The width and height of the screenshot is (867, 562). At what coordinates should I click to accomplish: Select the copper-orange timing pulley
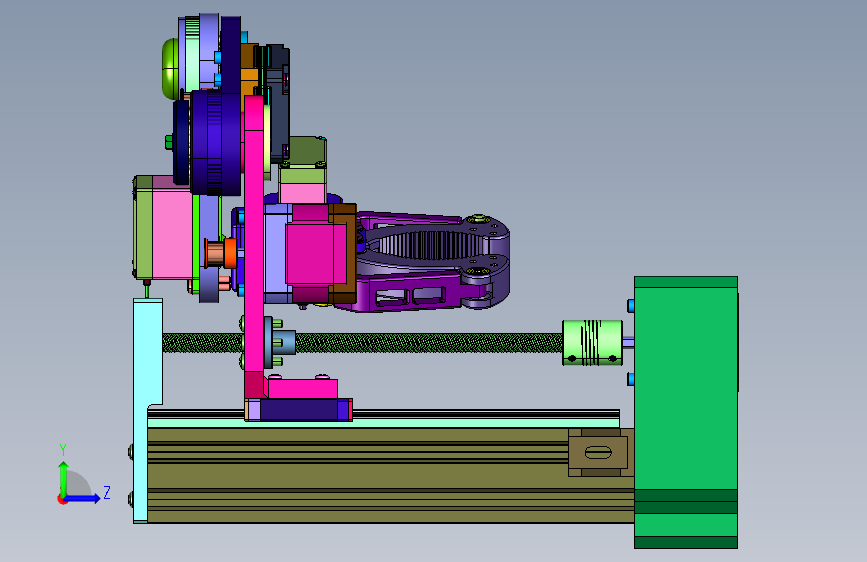(x=221, y=253)
